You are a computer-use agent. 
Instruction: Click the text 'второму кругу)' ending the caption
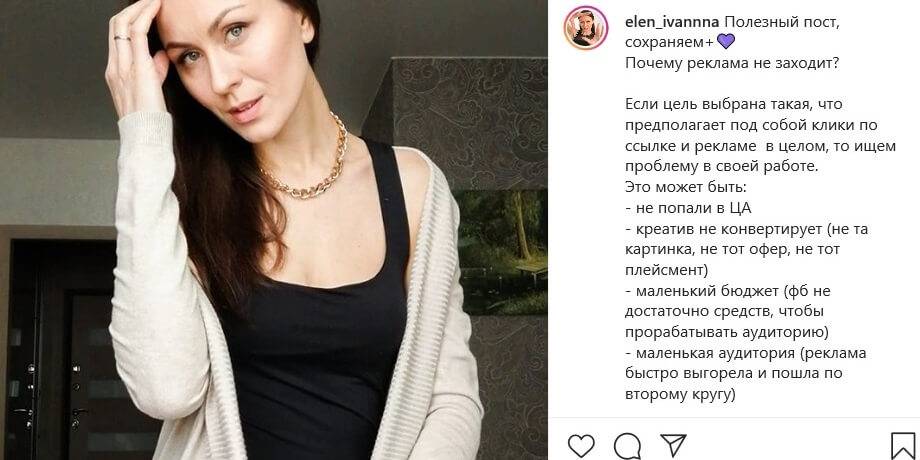pyautogui.click(x=680, y=394)
